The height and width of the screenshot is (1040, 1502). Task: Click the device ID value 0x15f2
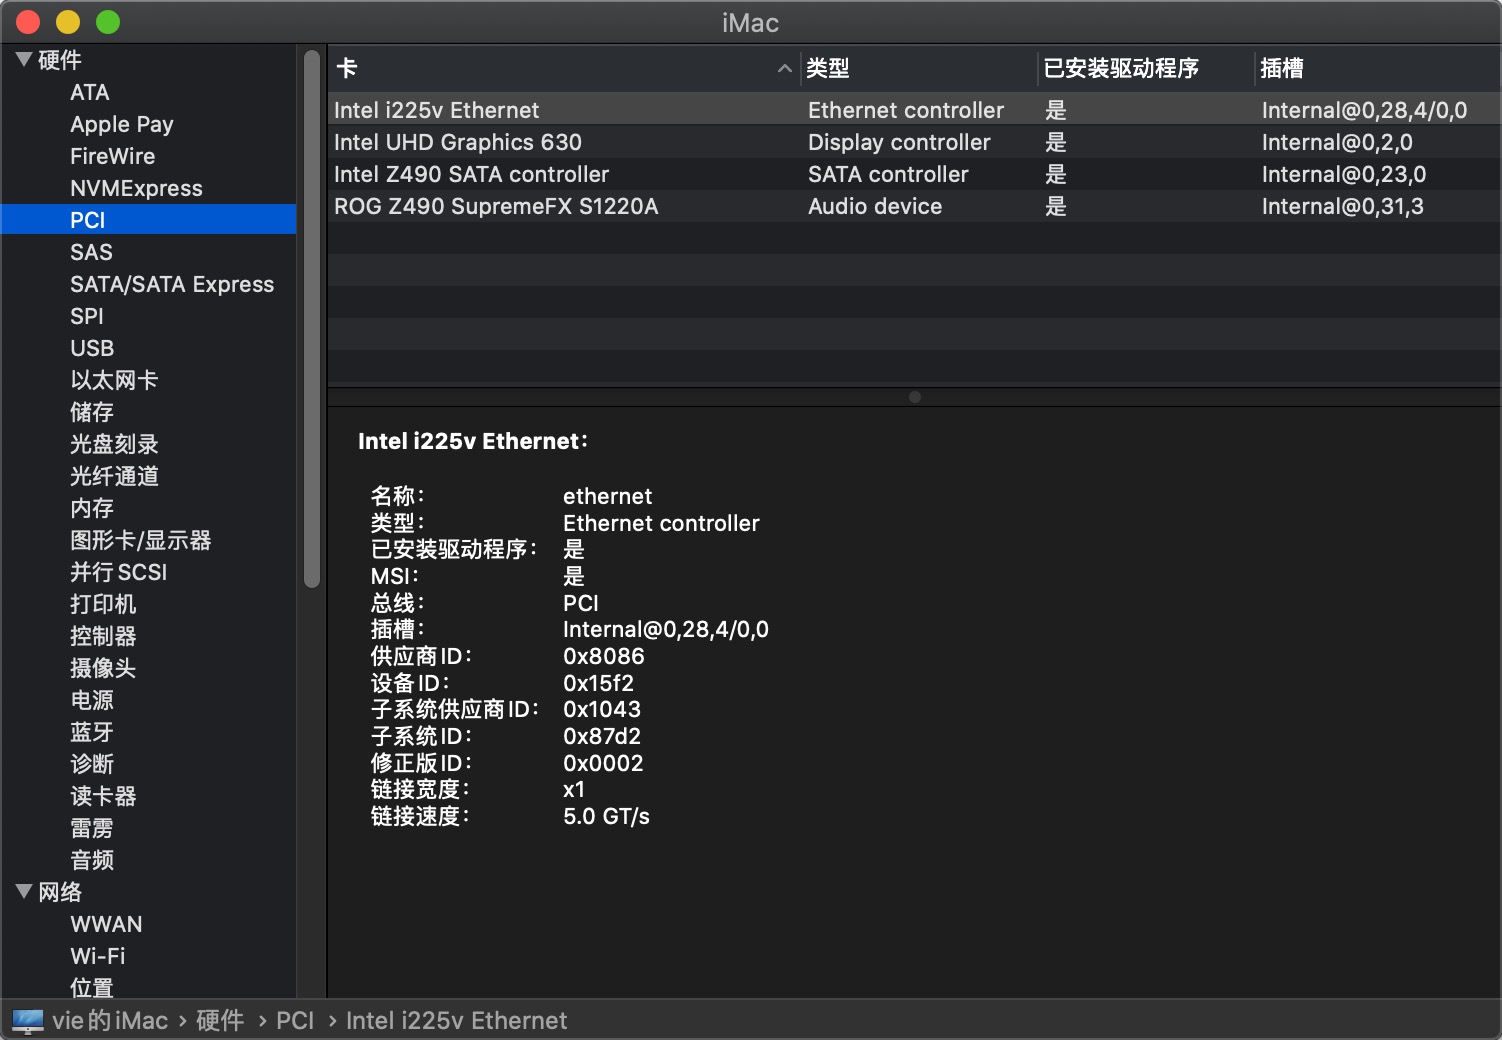tap(598, 683)
